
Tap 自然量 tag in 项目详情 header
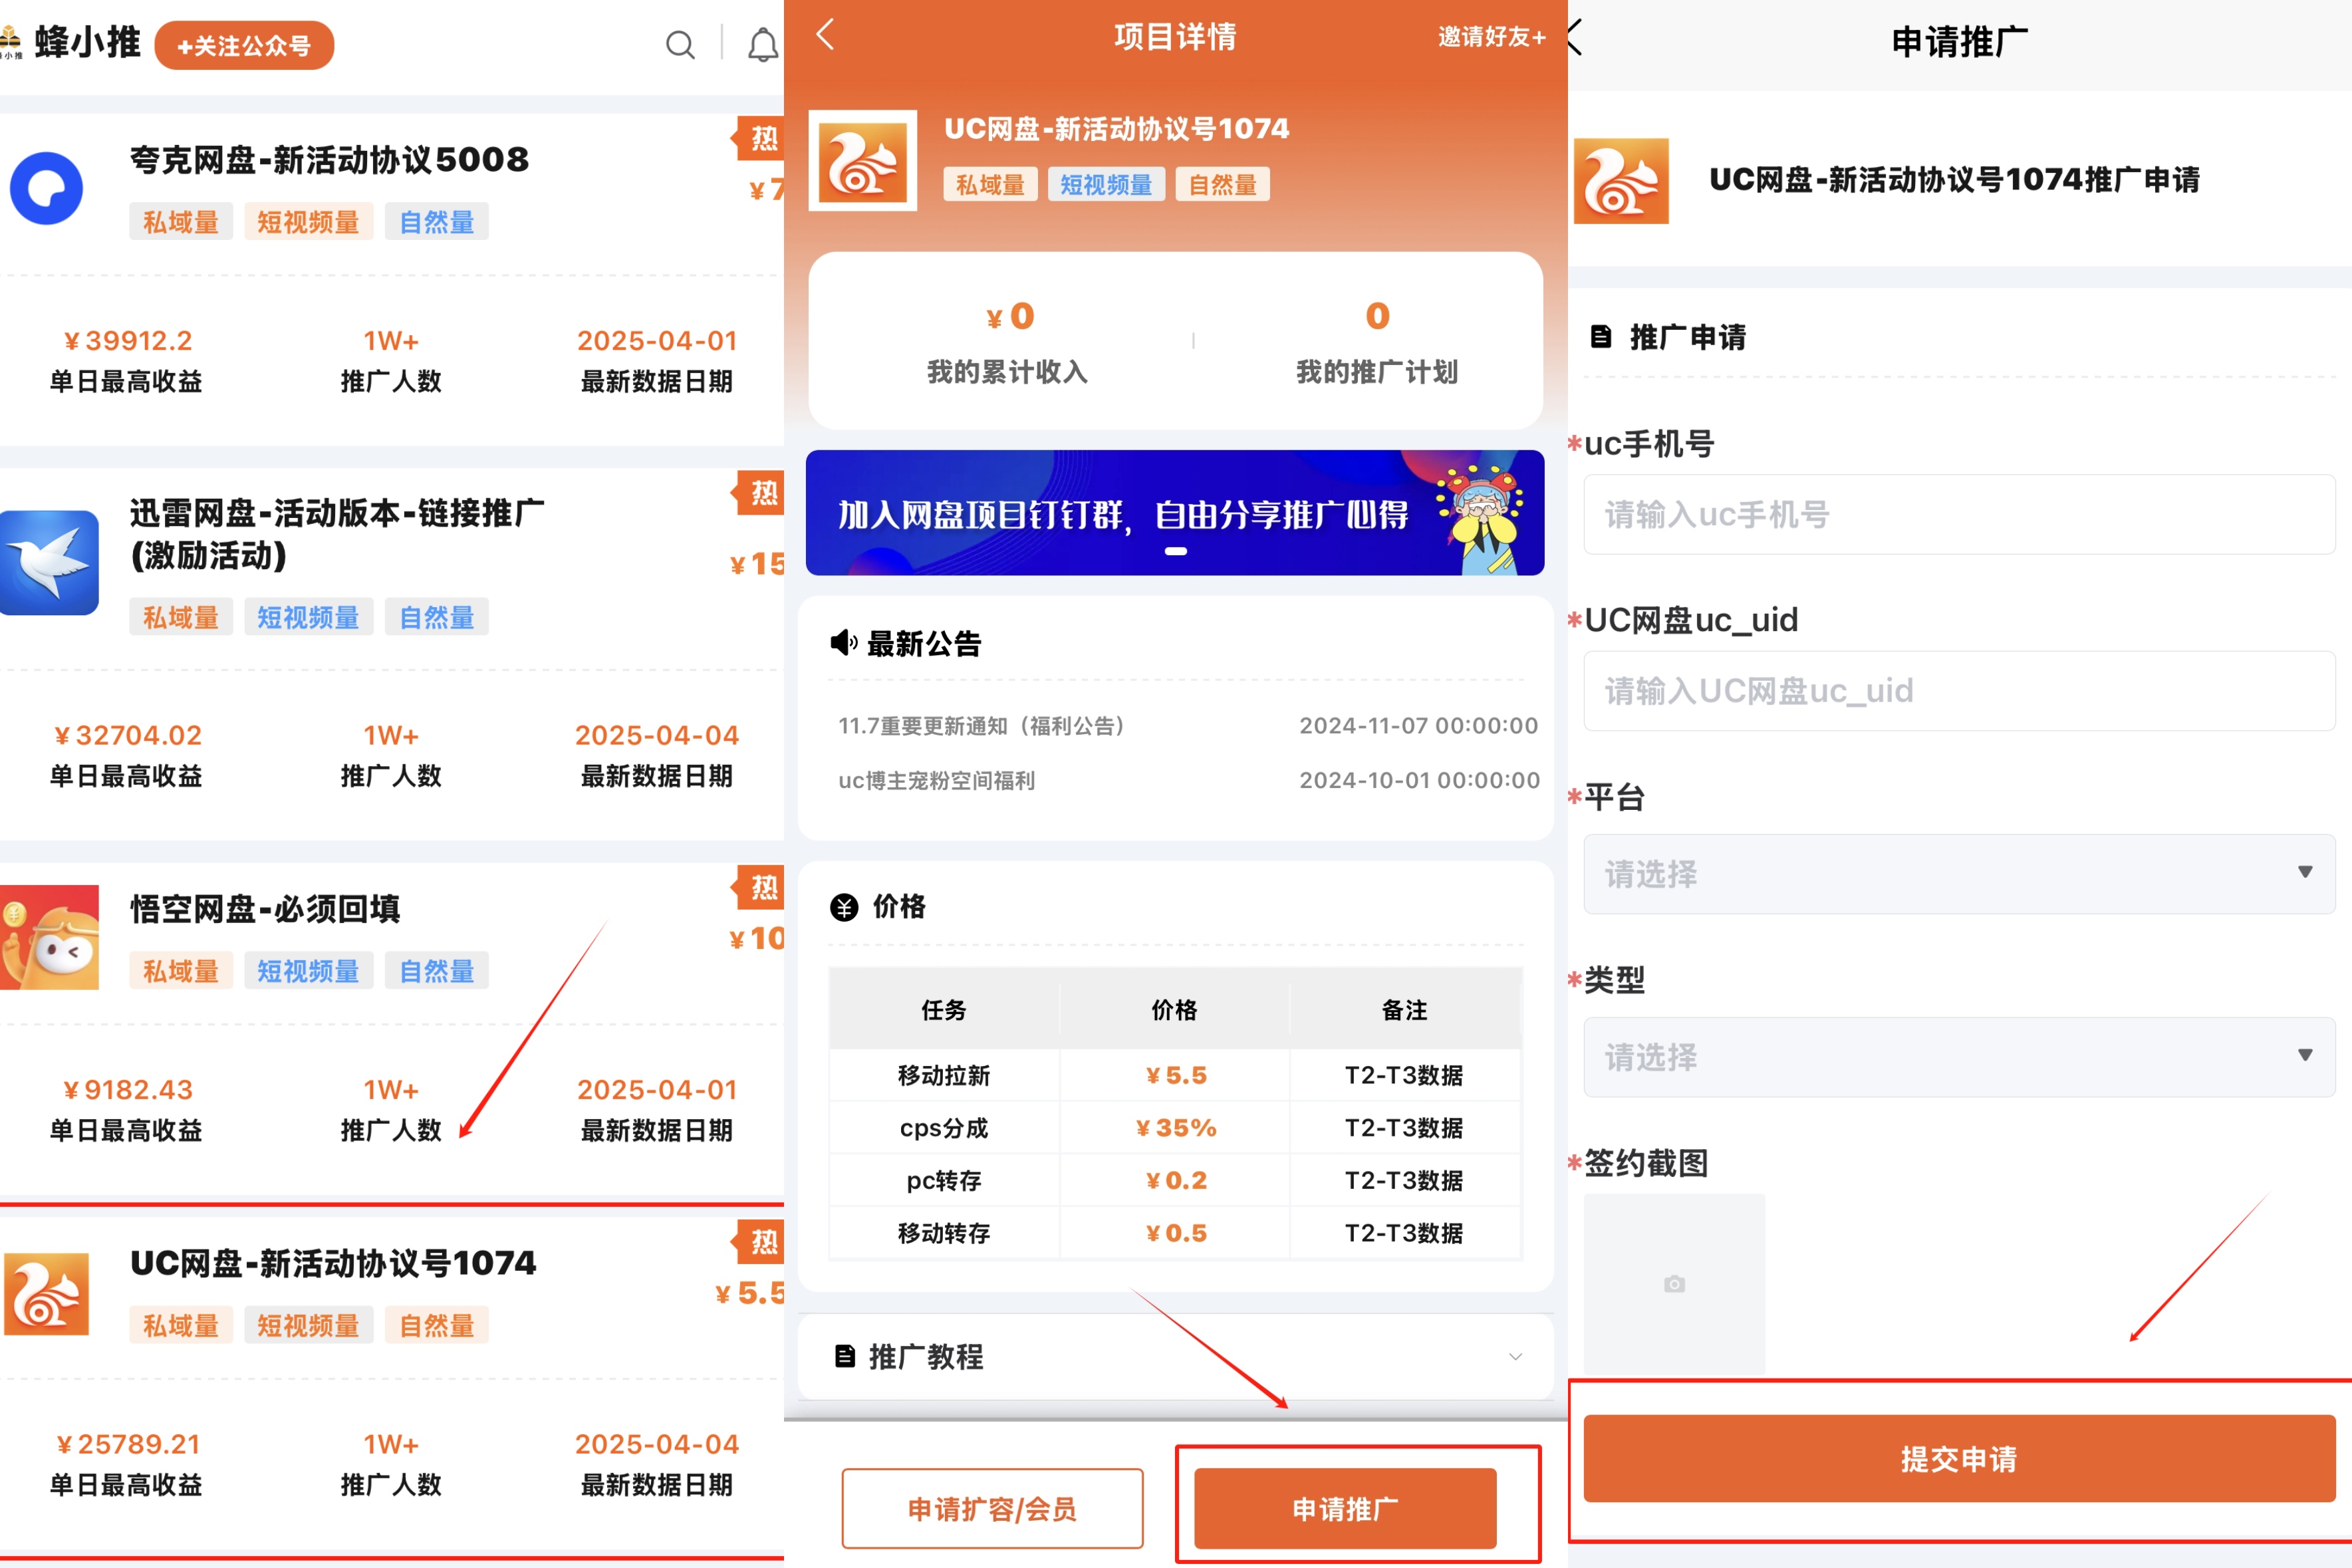[x=1222, y=184]
